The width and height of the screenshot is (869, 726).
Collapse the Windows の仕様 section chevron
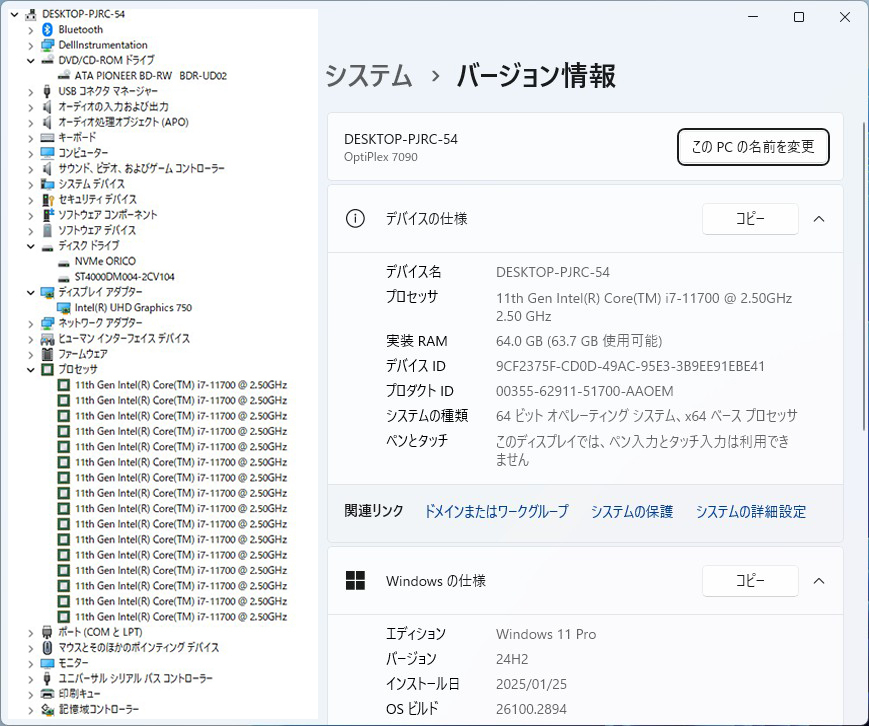coord(819,581)
